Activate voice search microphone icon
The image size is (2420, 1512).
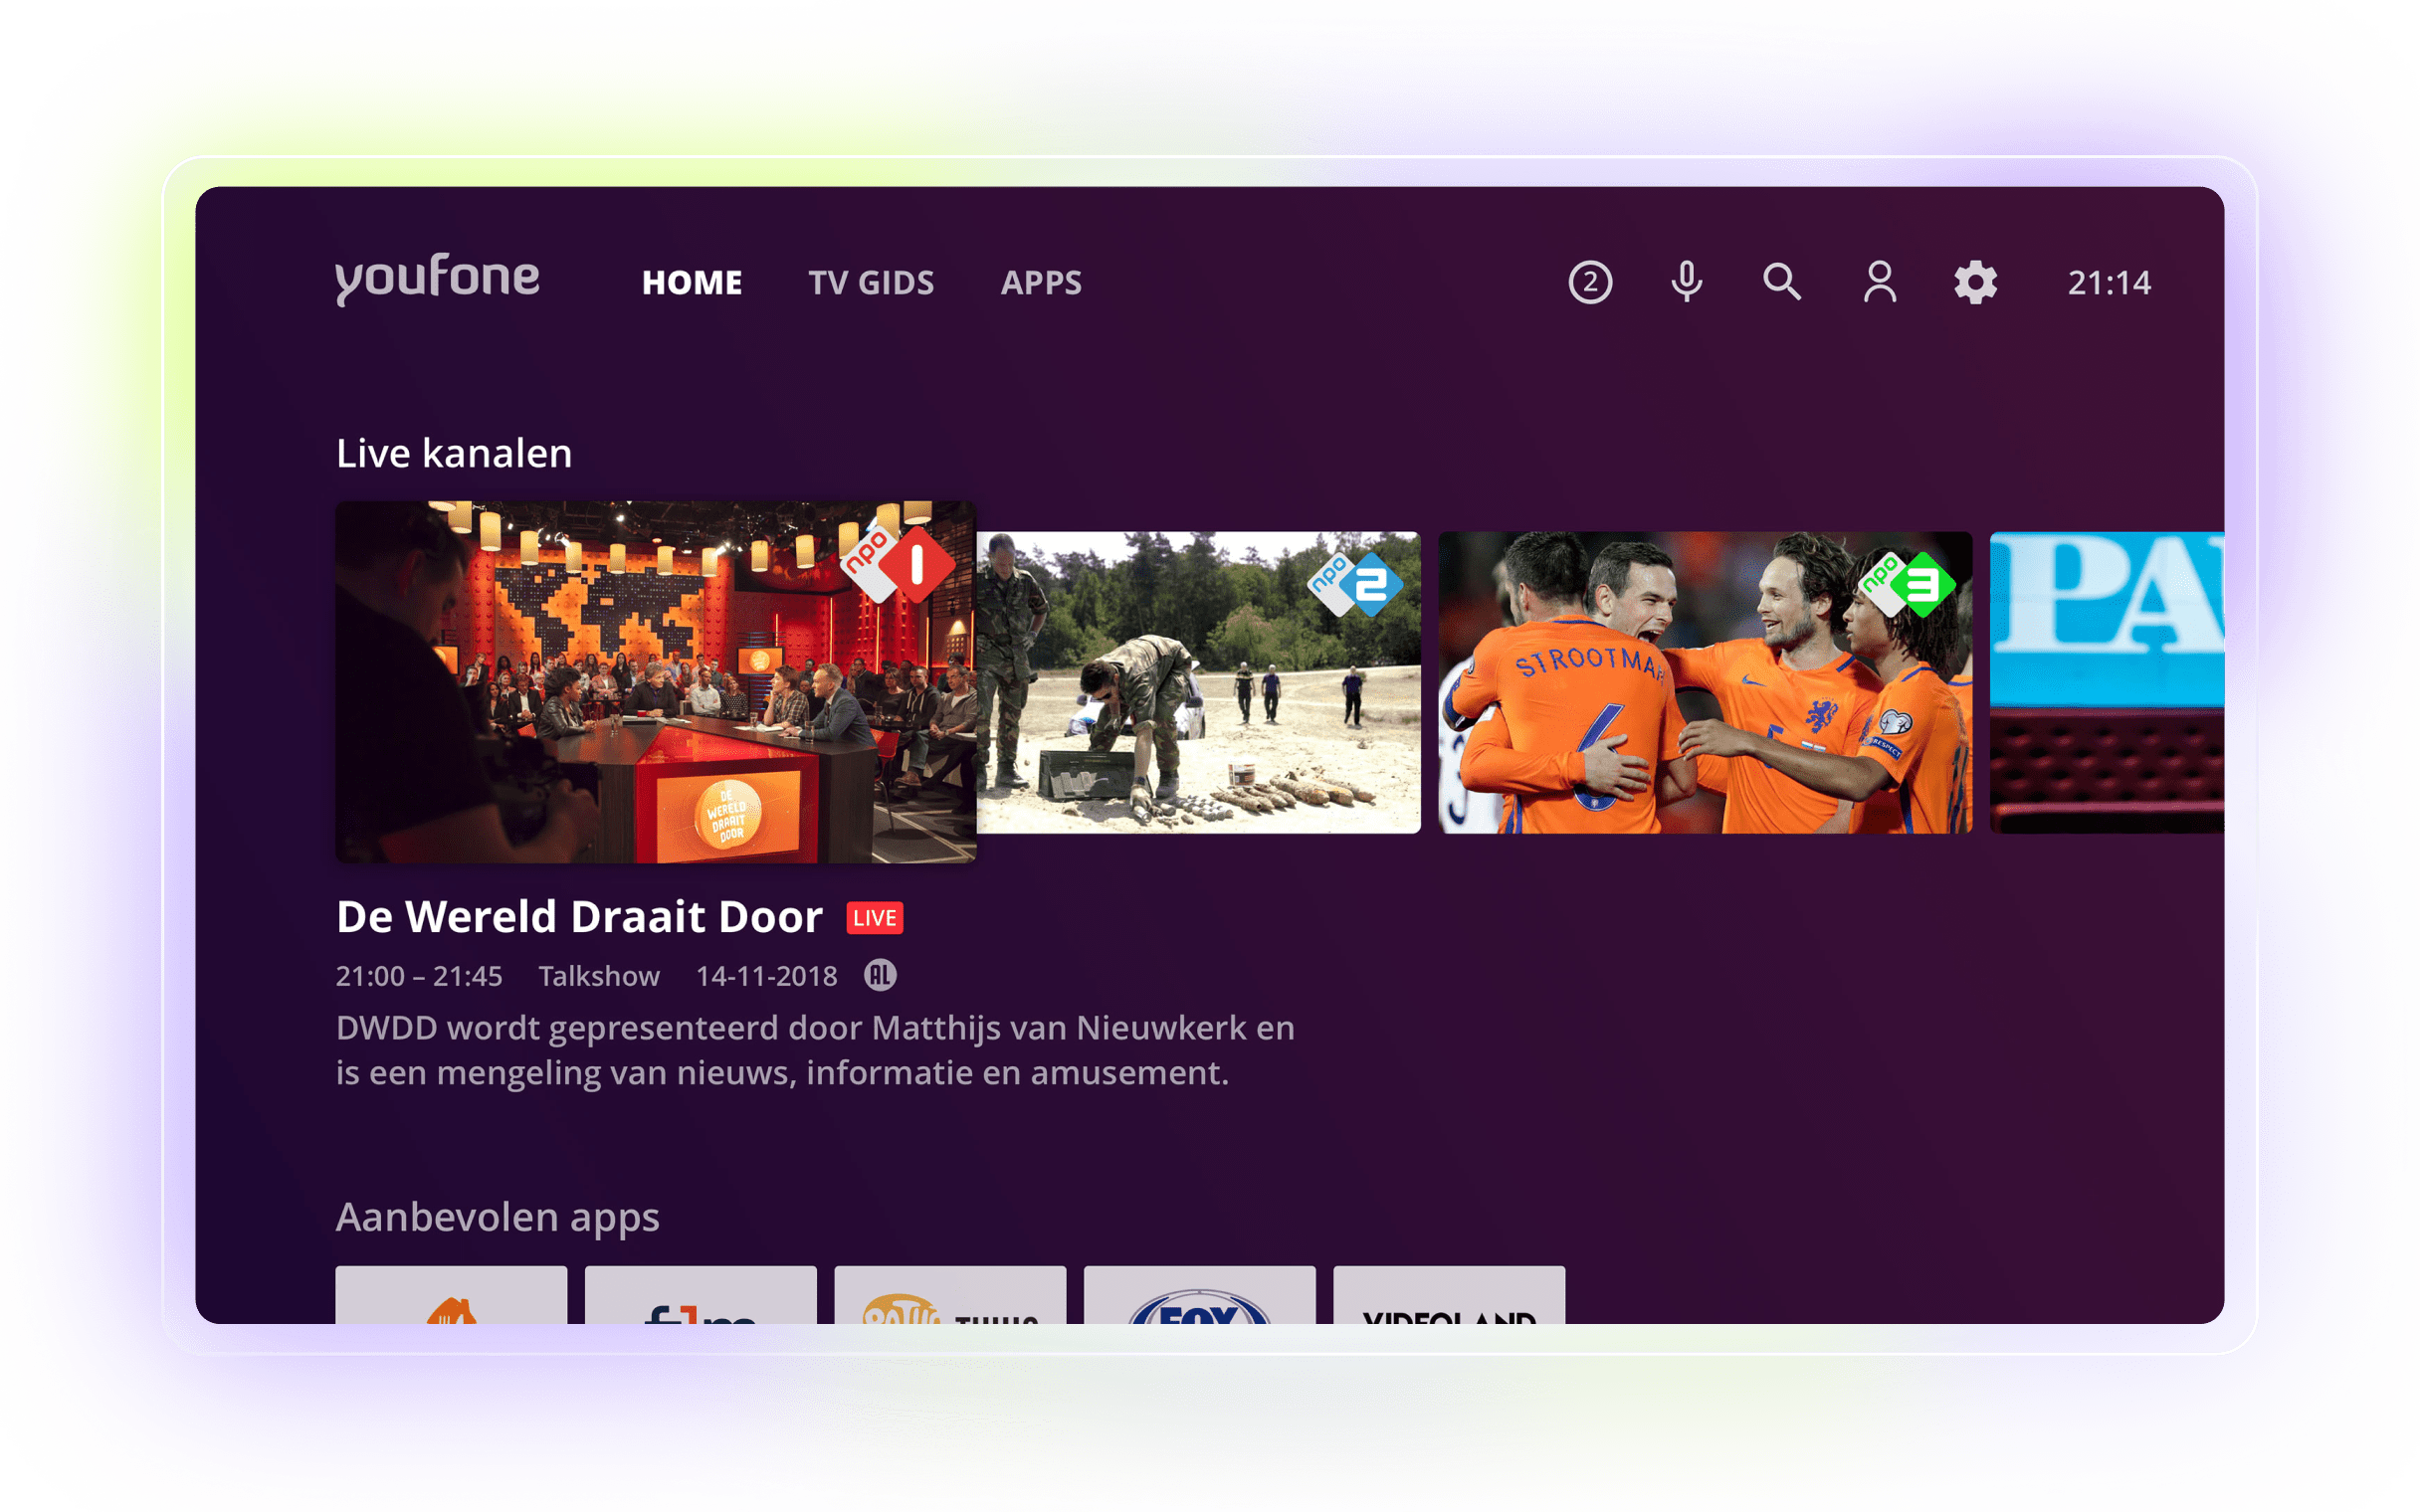coord(1686,282)
